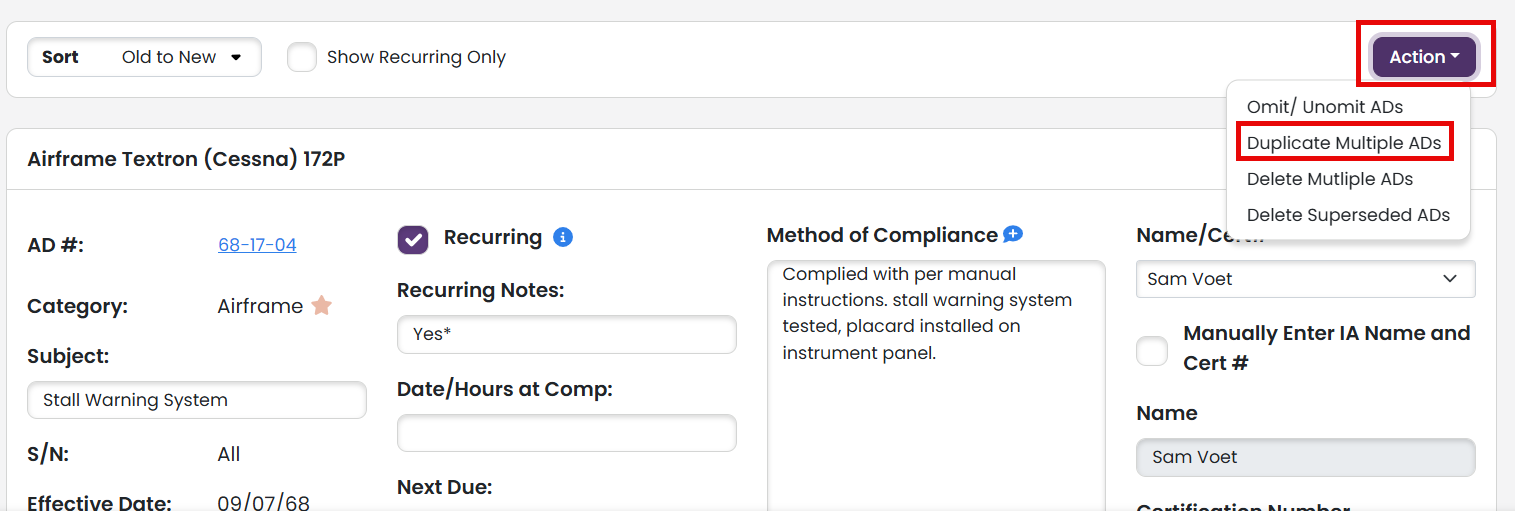Select Delete Mutliple ADs option

pos(1330,179)
